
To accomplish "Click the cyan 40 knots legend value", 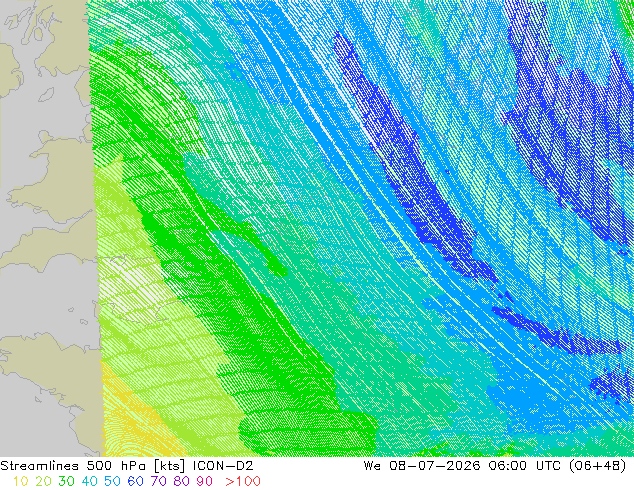I will click(89, 482).
